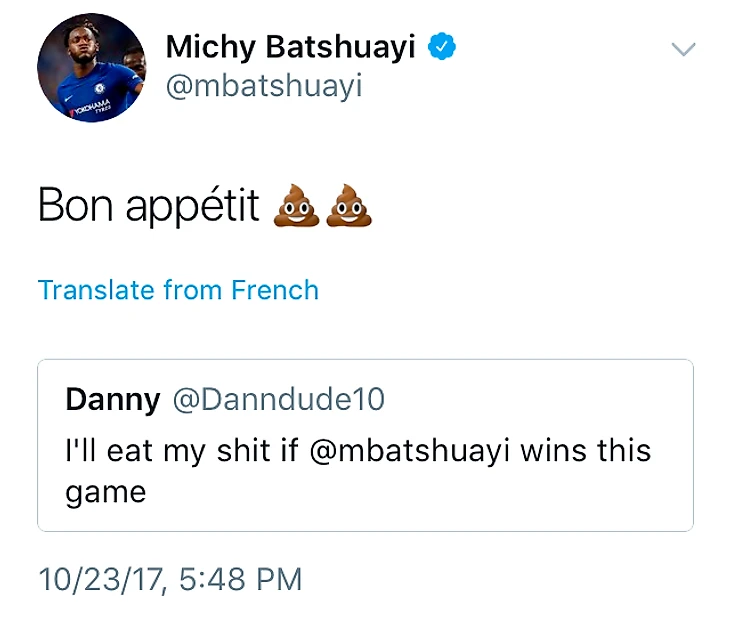
Task: Click the Michy Batshuayi display name
Action: [x=290, y=47]
